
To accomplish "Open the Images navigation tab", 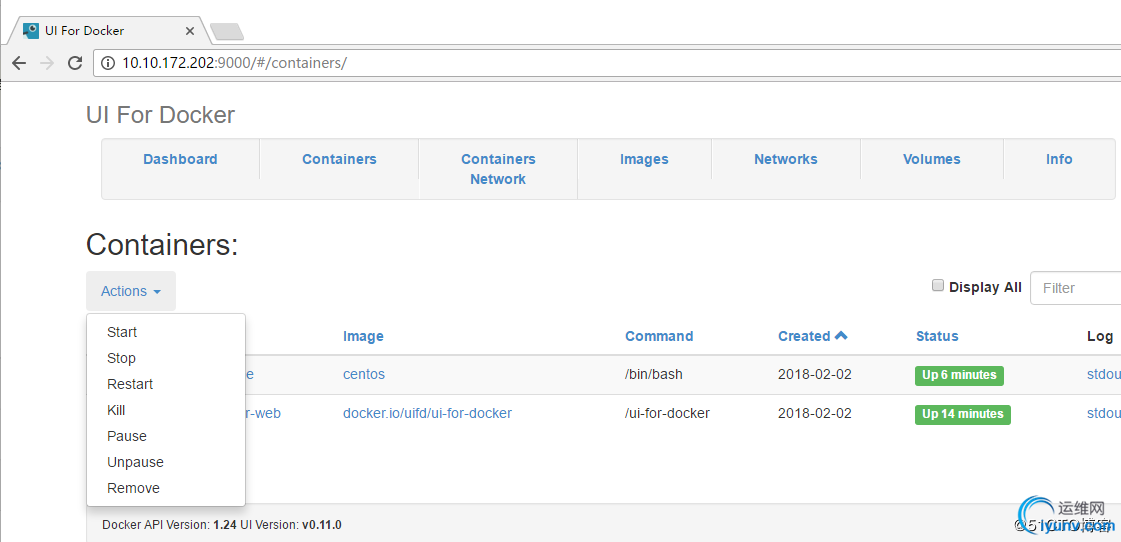I will 644,159.
